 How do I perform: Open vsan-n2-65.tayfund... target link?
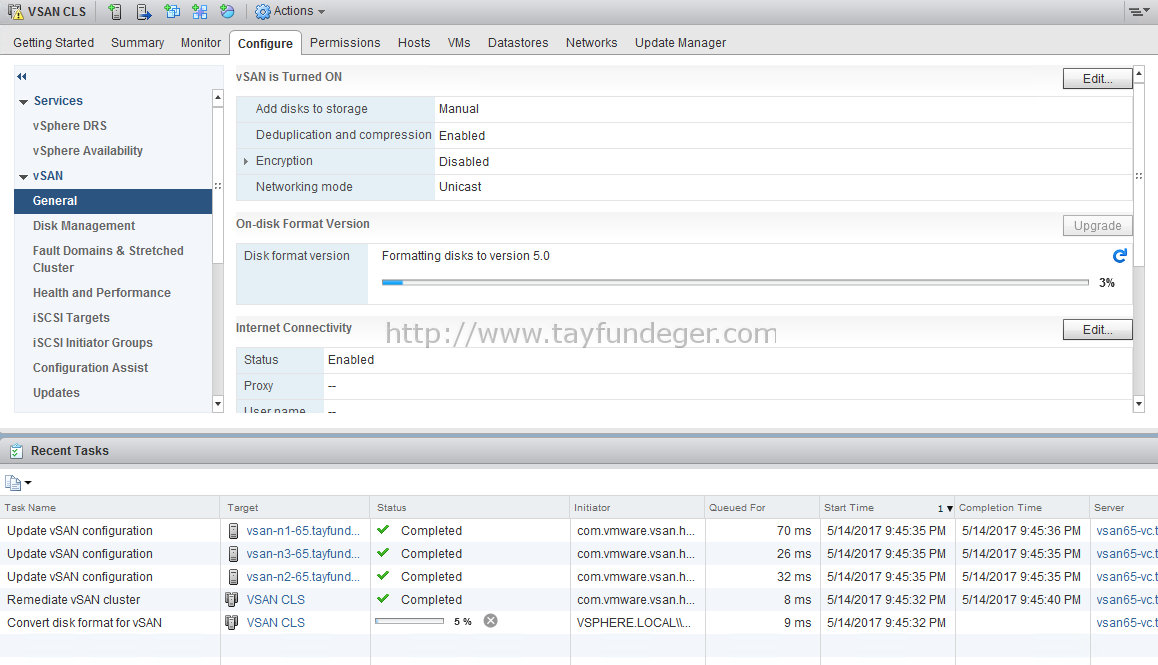[x=304, y=576]
